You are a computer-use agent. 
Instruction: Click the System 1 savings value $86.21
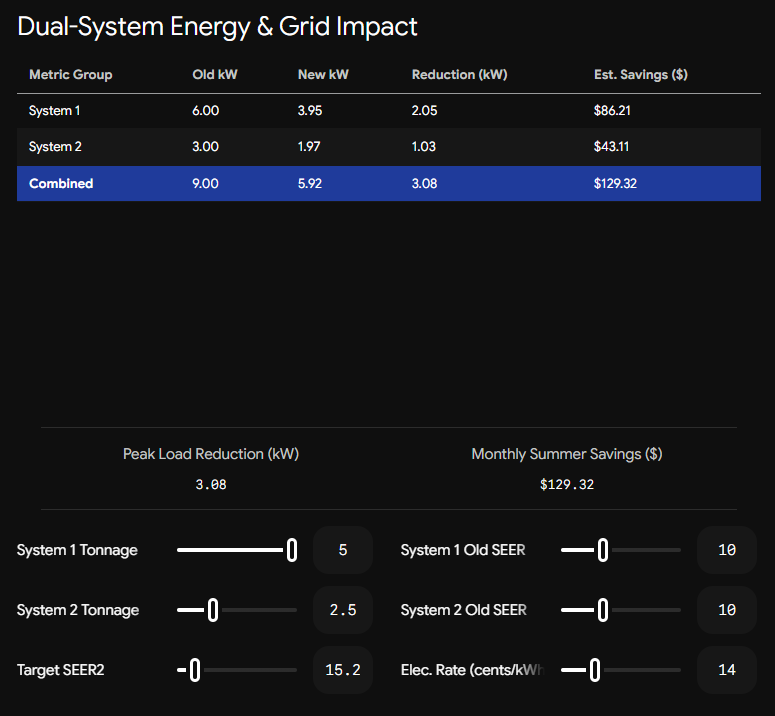click(612, 111)
